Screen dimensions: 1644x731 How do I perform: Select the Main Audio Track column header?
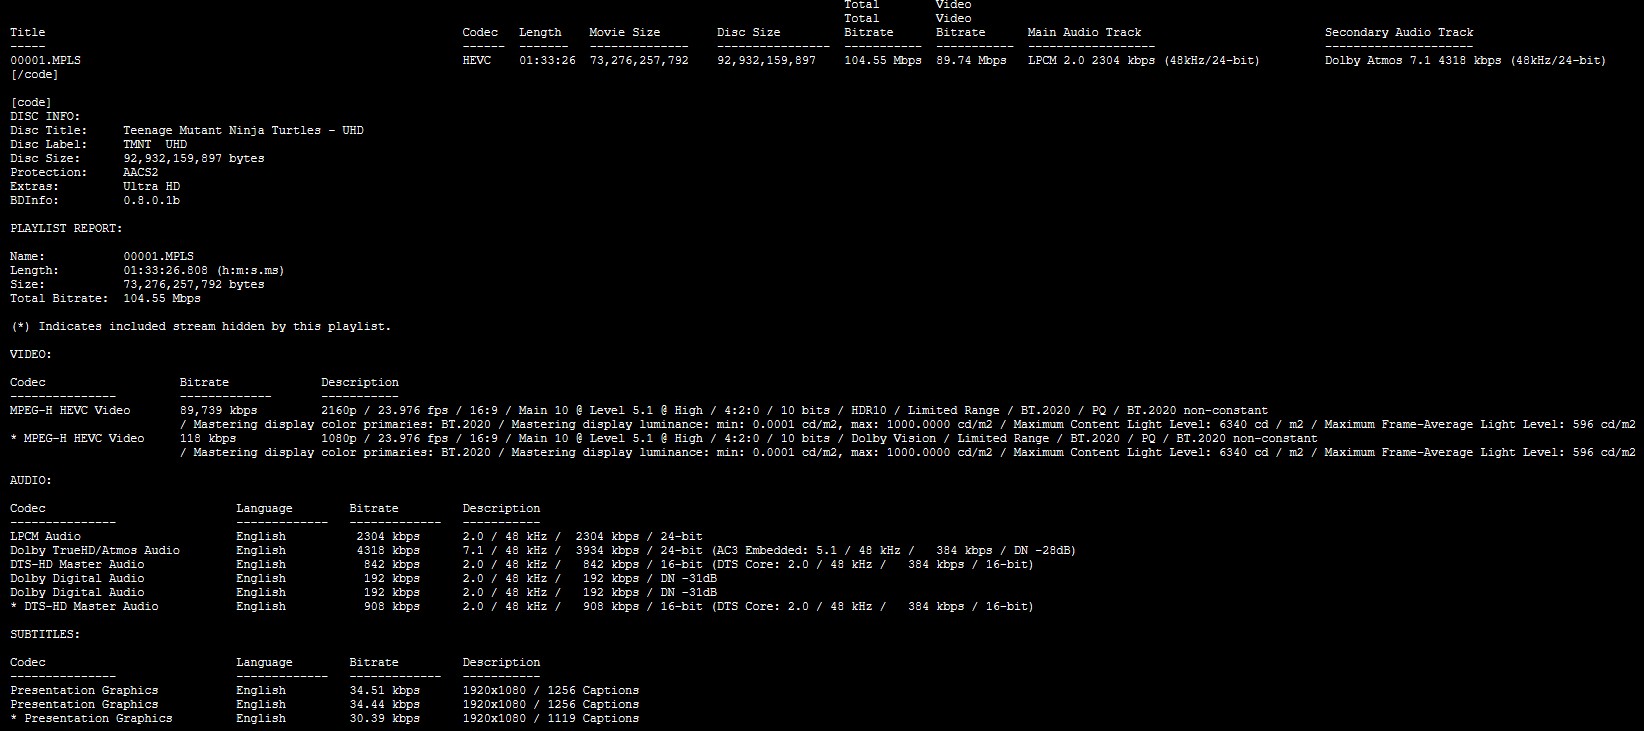[x=1084, y=32]
